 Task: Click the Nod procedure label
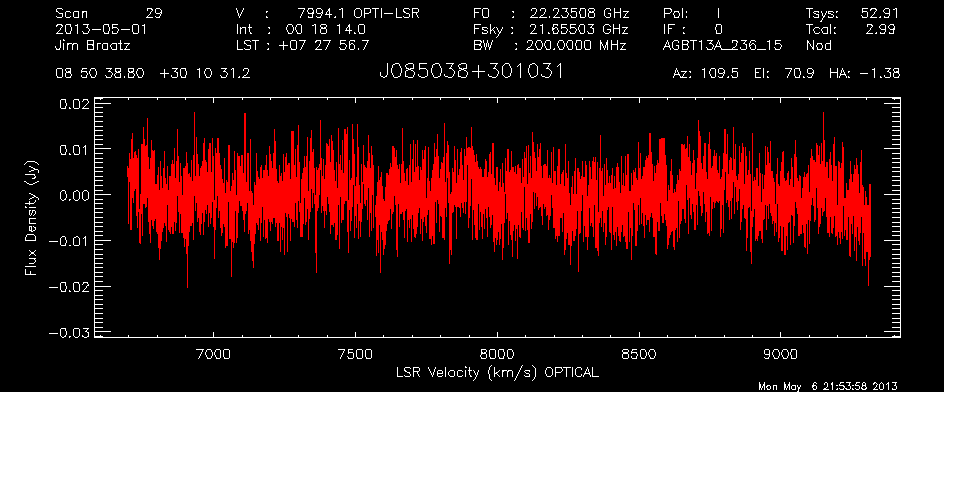coord(818,45)
